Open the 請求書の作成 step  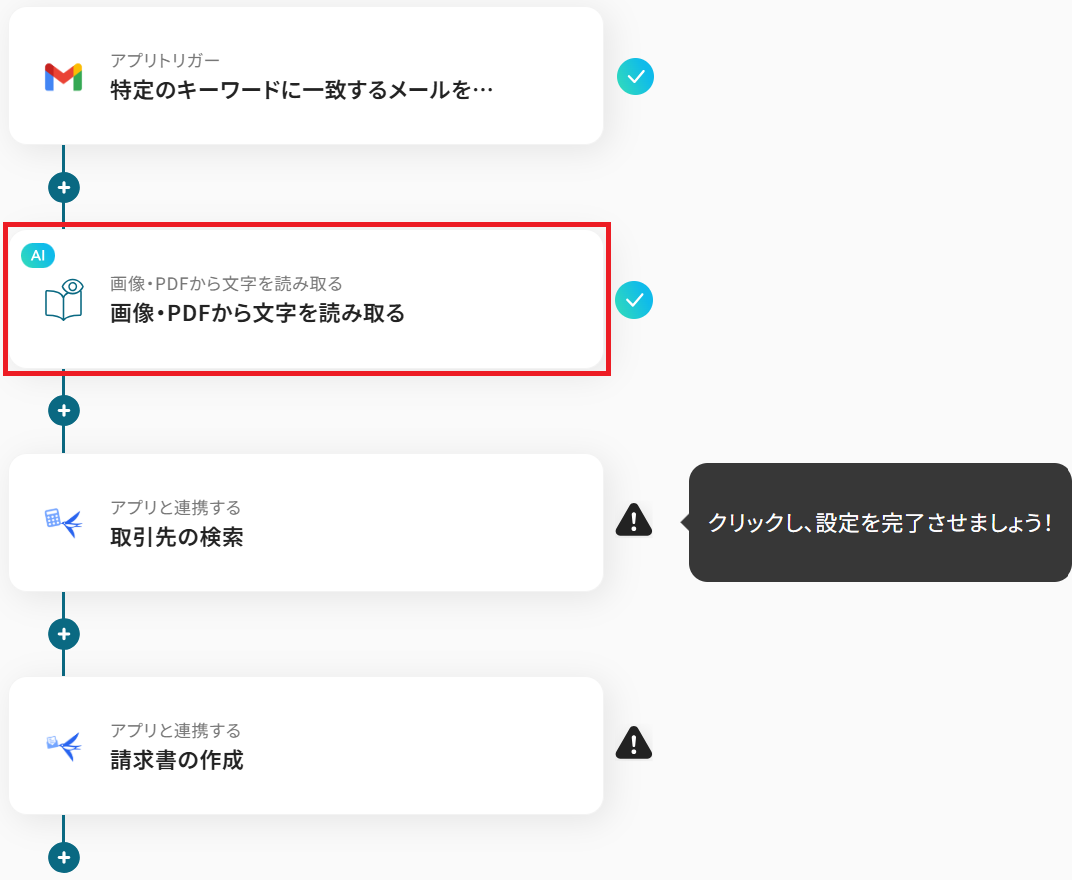pos(177,761)
